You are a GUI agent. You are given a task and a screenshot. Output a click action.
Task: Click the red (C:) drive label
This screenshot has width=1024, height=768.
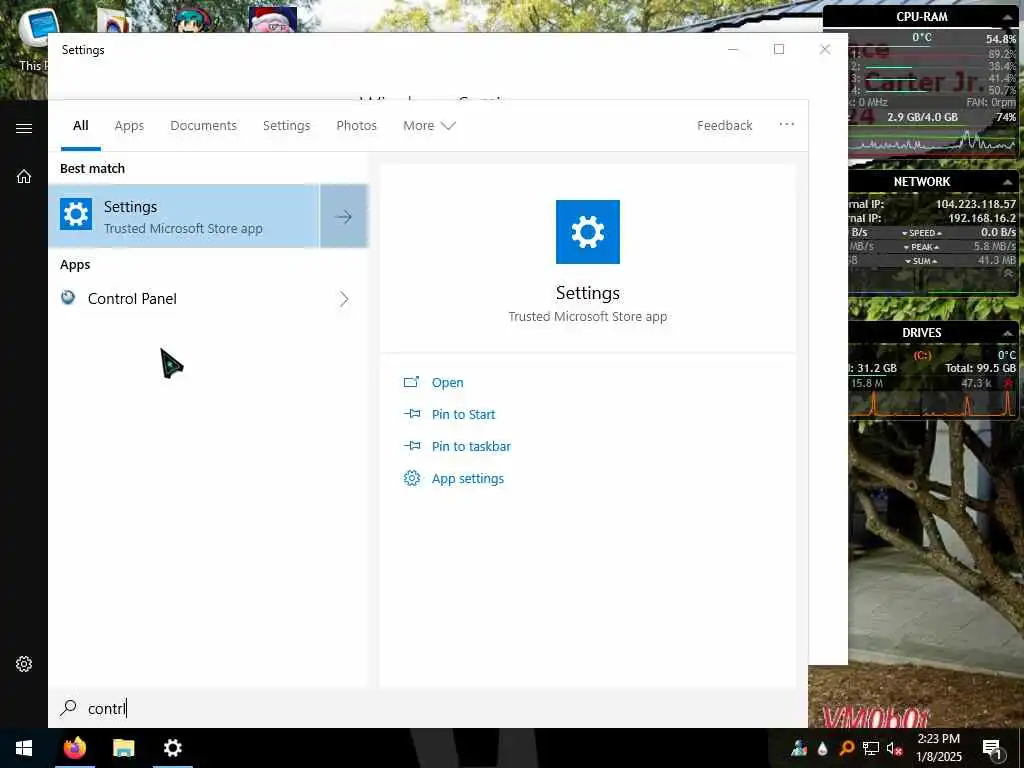[922, 355]
